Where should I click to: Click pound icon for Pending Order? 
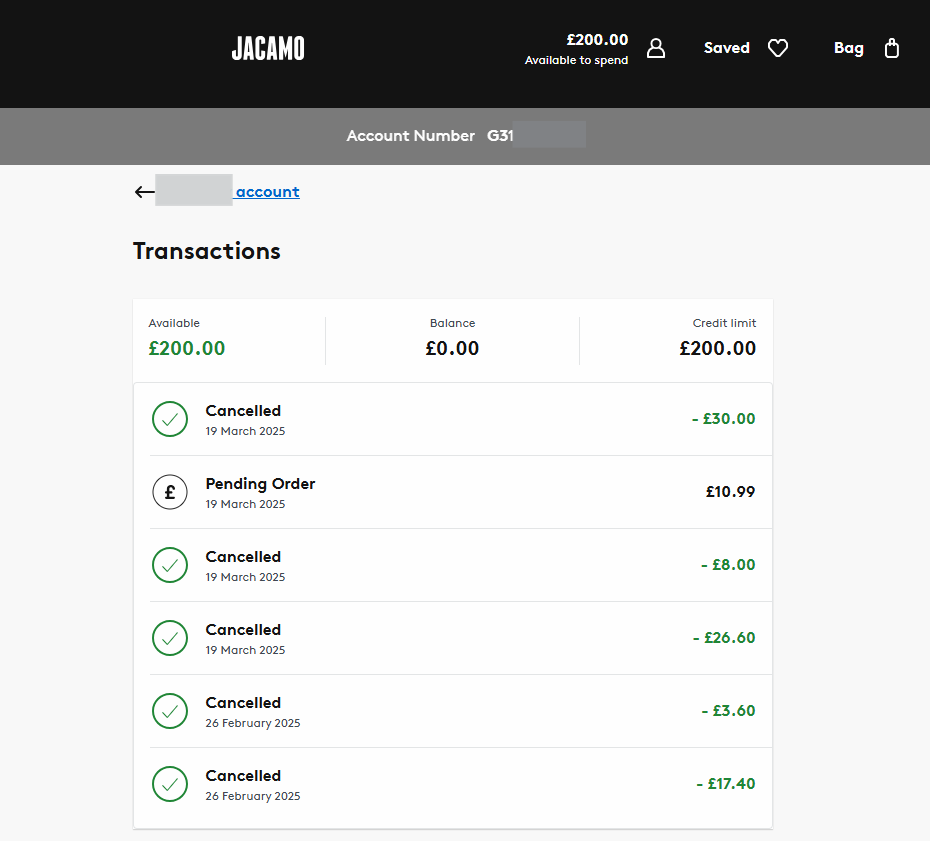coord(170,492)
